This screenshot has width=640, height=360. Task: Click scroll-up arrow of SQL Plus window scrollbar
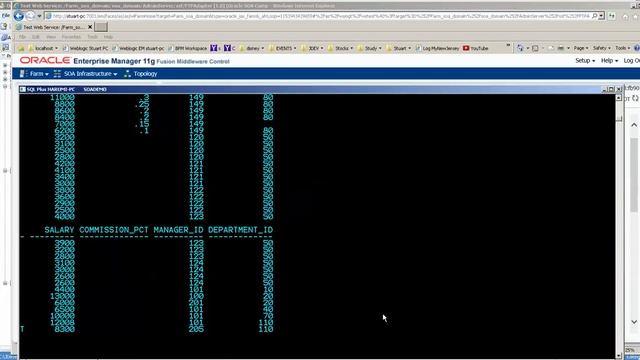619,98
